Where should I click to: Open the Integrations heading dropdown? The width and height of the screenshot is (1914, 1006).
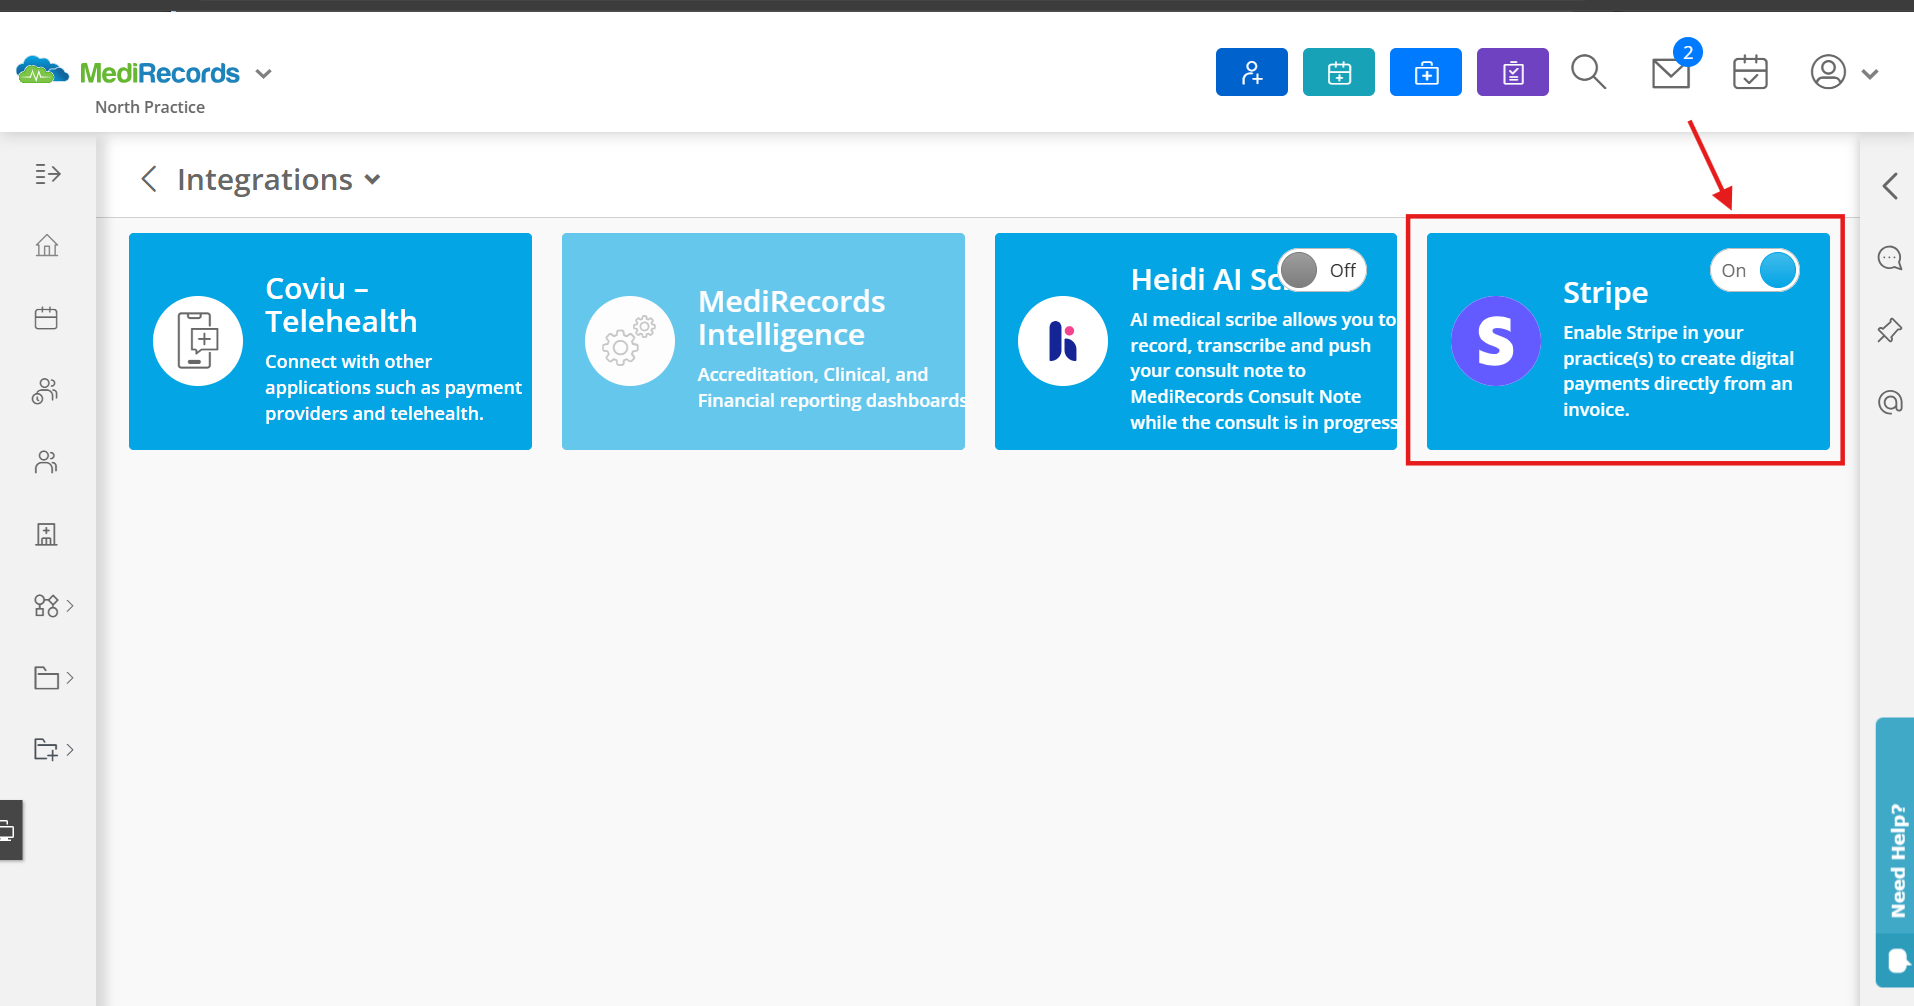[372, 180]
